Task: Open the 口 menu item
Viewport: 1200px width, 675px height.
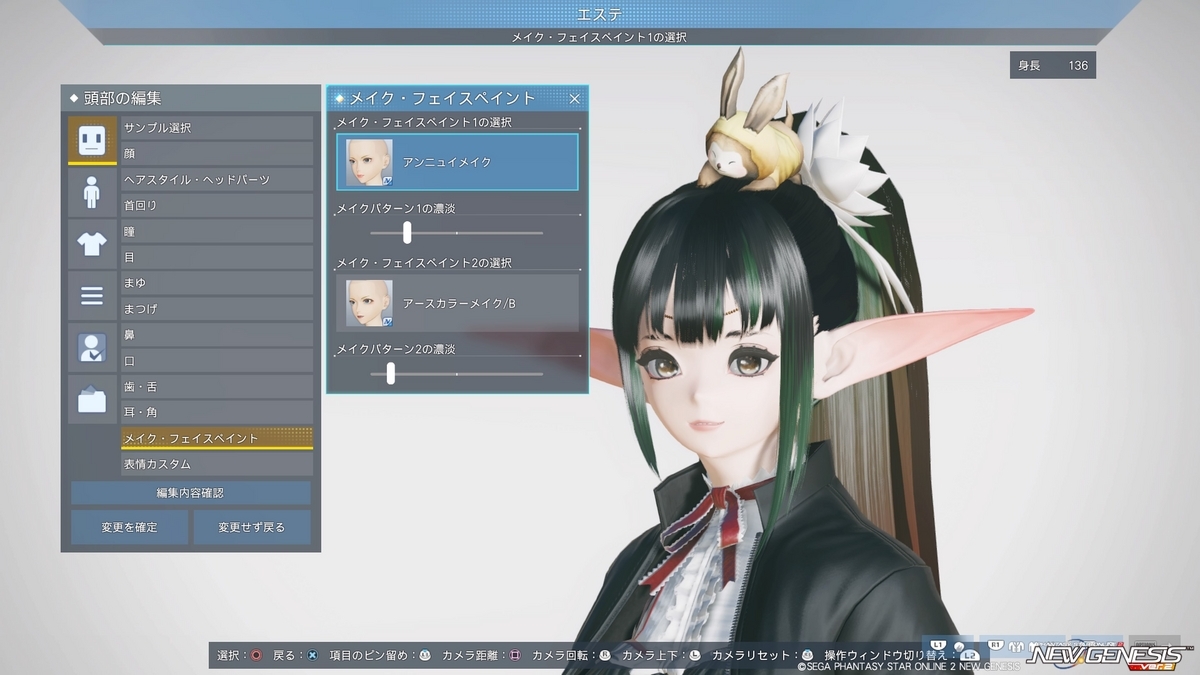Action: click(217, 361)
